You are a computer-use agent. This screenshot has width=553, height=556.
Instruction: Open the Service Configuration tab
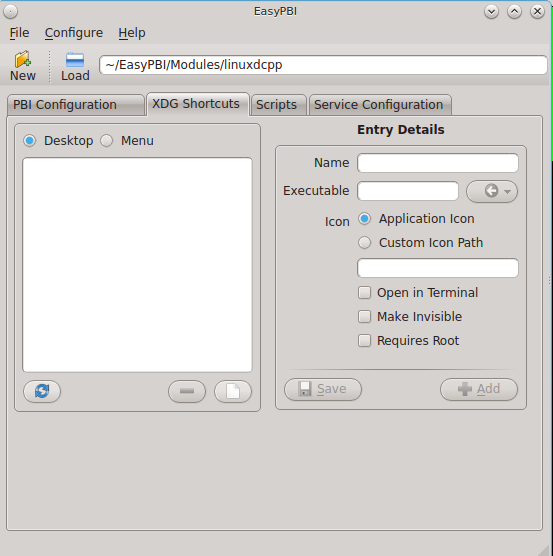pyautogui.click(x=380, y=105)
